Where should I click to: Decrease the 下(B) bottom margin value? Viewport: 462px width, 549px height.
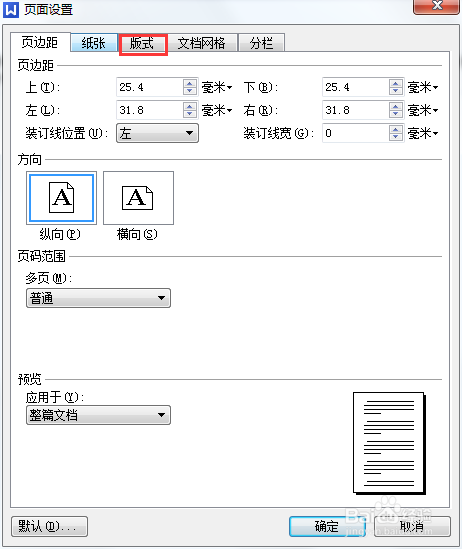[x=396, y=91]
